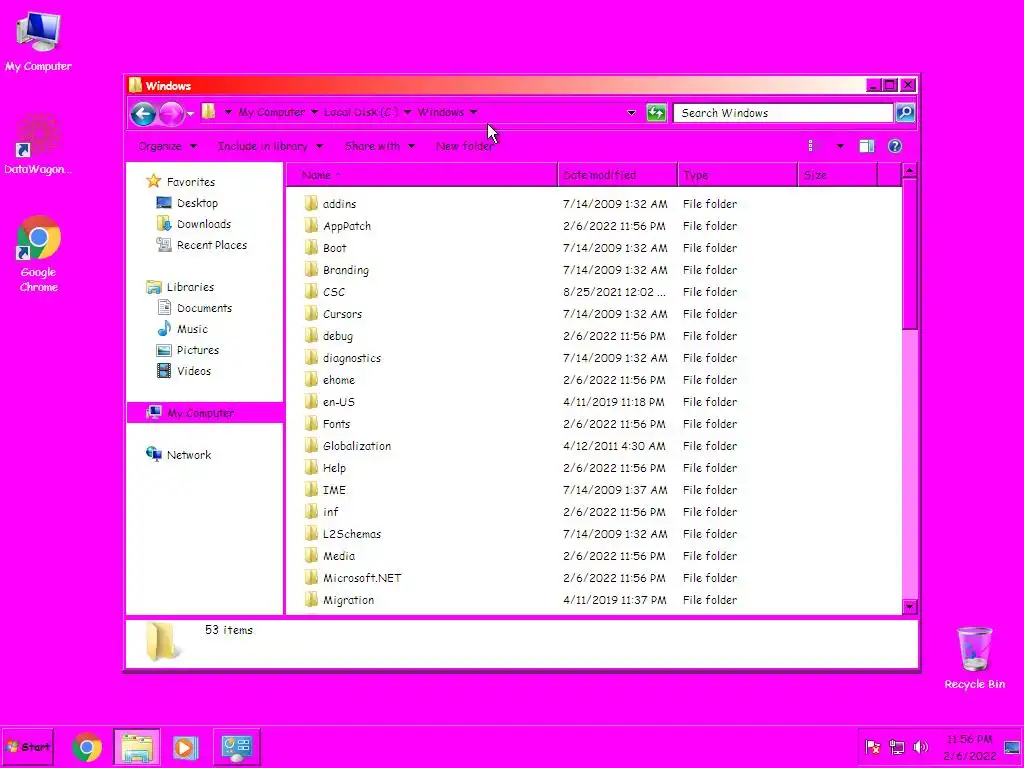Open the Videos library
Image resolution: width=1024 pixels, height=768 pixels.
tap(194, 371)
